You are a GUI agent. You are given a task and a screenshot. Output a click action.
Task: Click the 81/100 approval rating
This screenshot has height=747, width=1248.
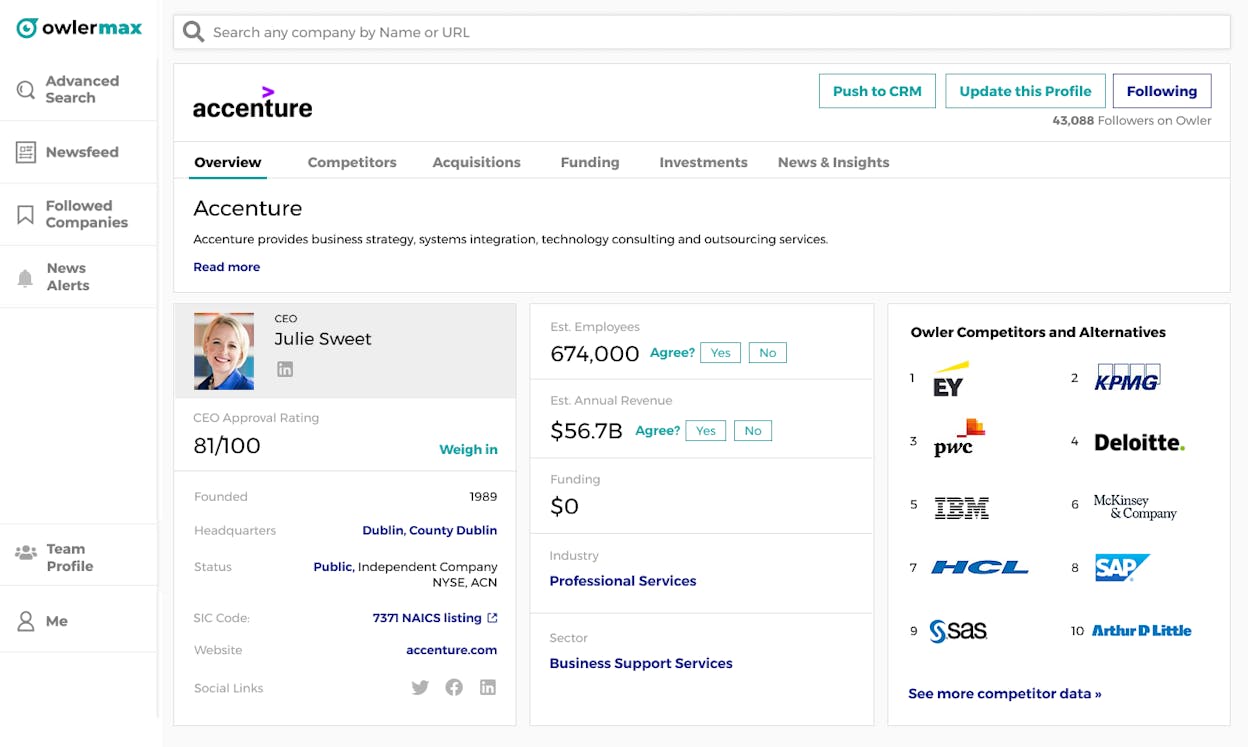coord(227,446)
